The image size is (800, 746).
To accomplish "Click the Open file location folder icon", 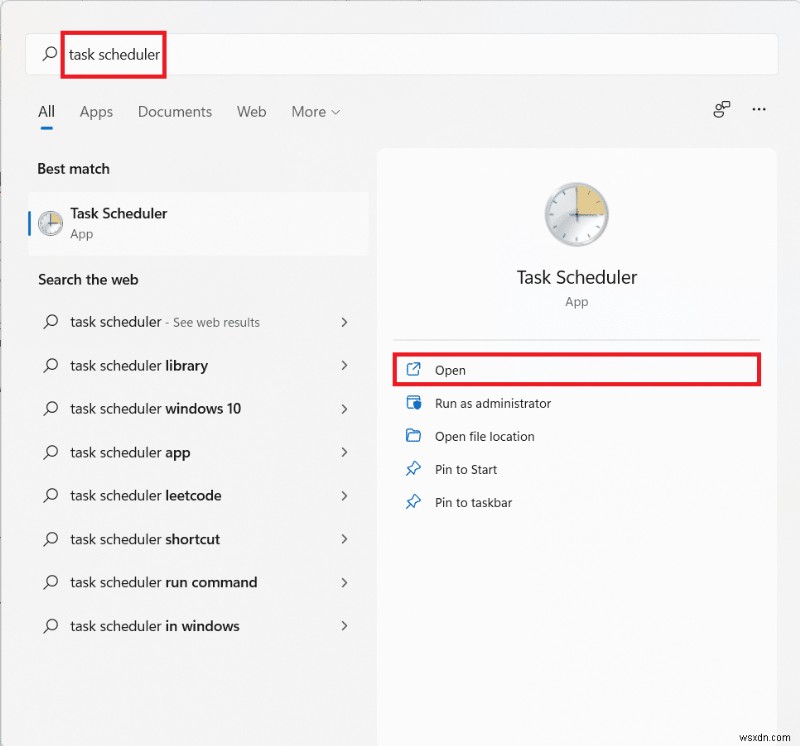I will tap(413, 436).
